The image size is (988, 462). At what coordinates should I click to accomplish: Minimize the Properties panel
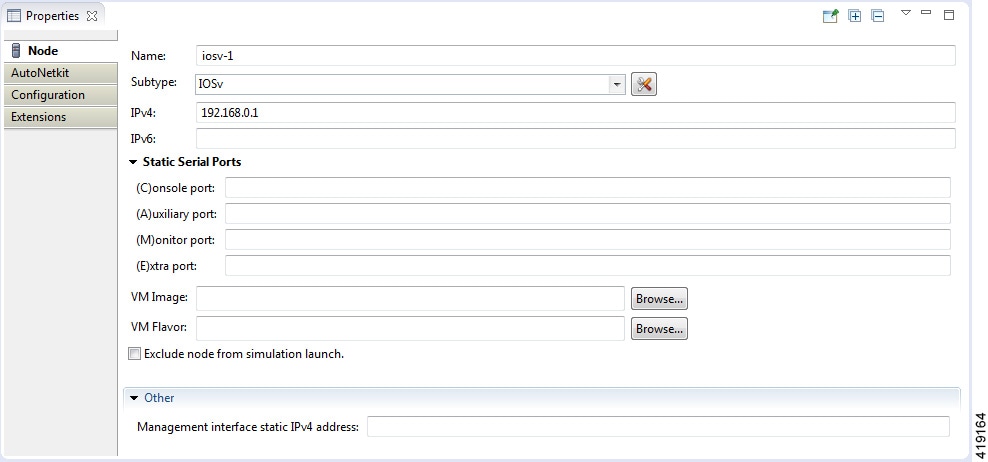pyautogui.click(x=926, y=13)
